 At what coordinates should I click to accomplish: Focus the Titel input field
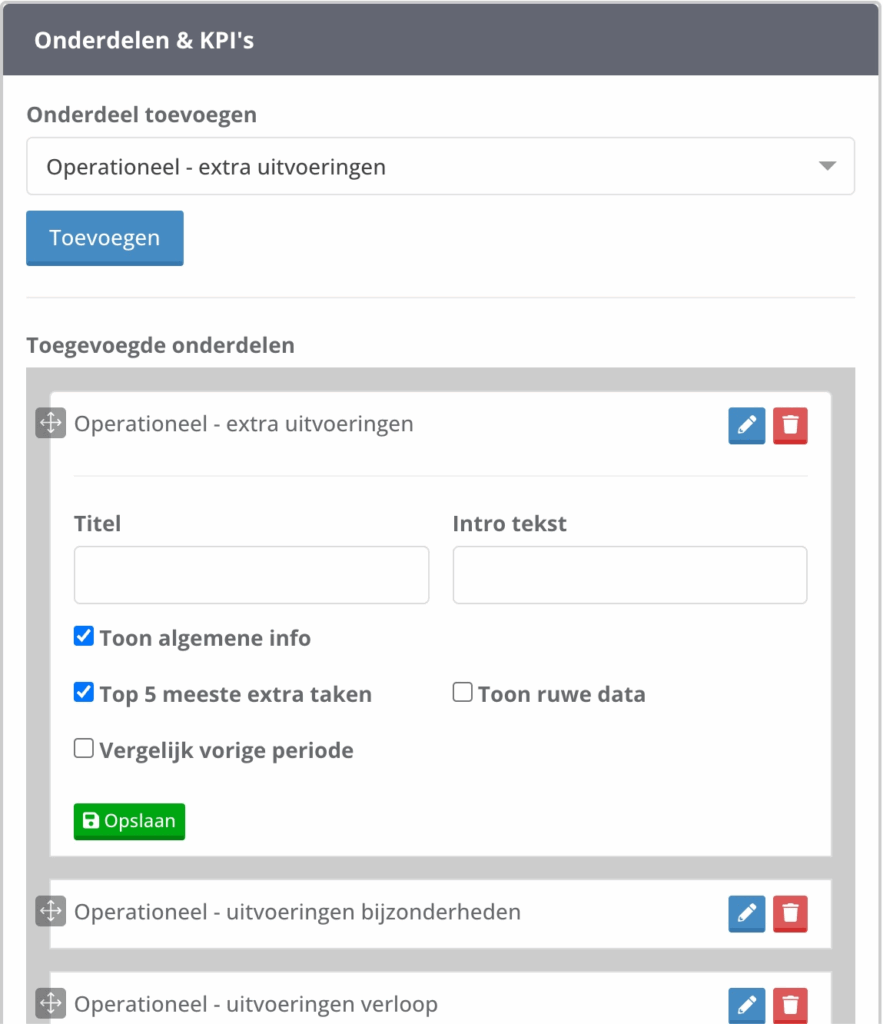coord(251,575)
